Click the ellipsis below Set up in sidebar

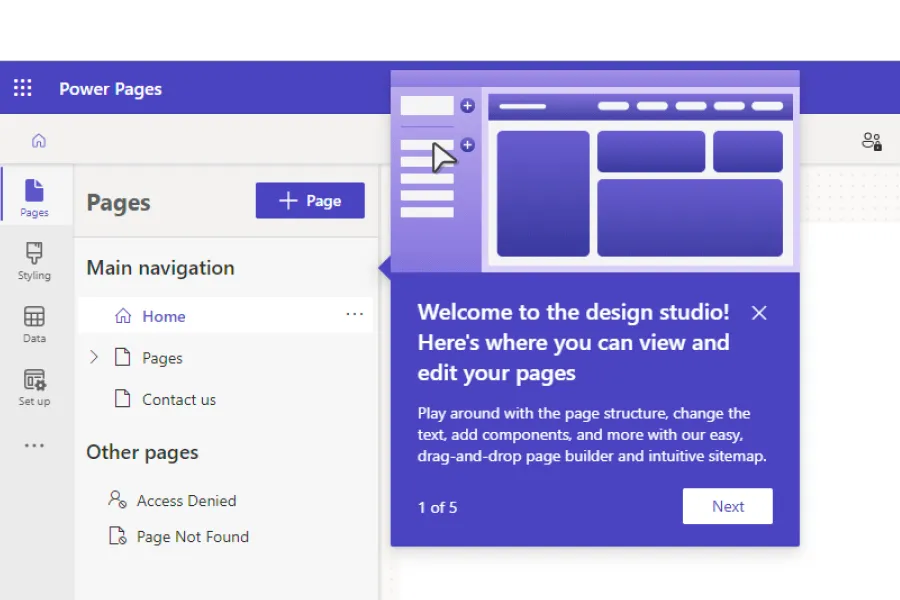[x=34, y=445]
